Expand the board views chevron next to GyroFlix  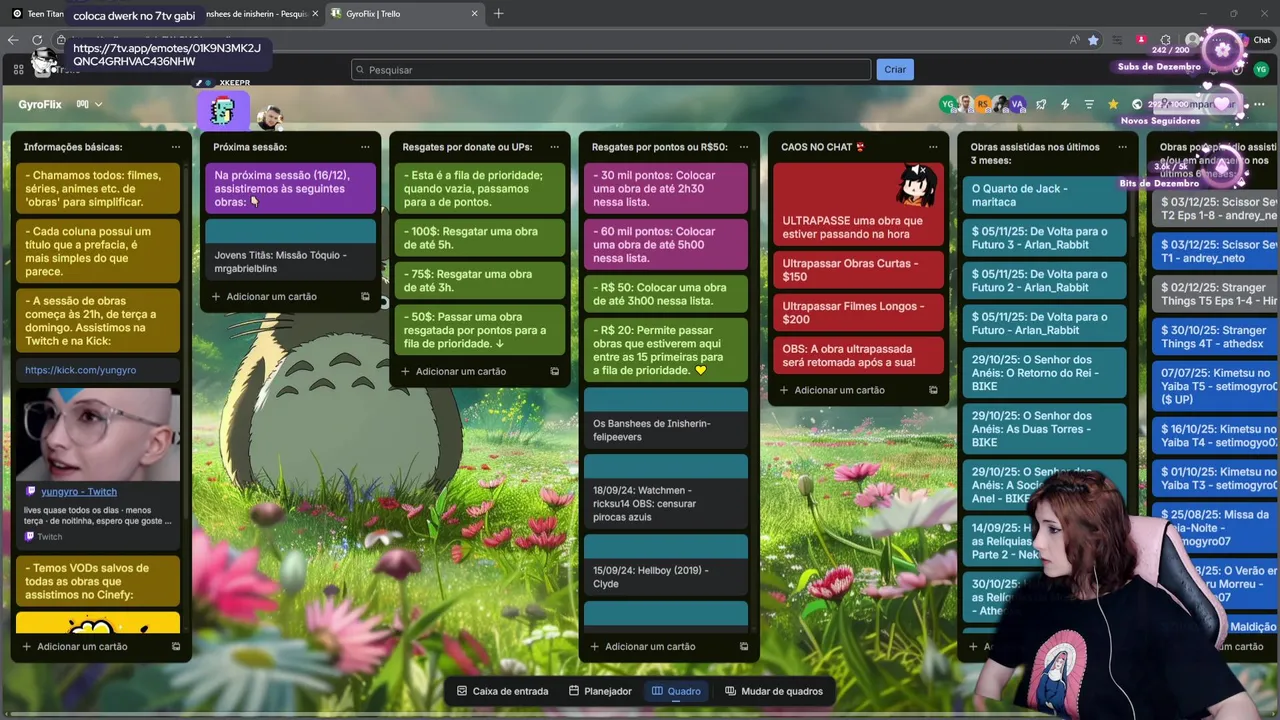[x=98, y=104]
